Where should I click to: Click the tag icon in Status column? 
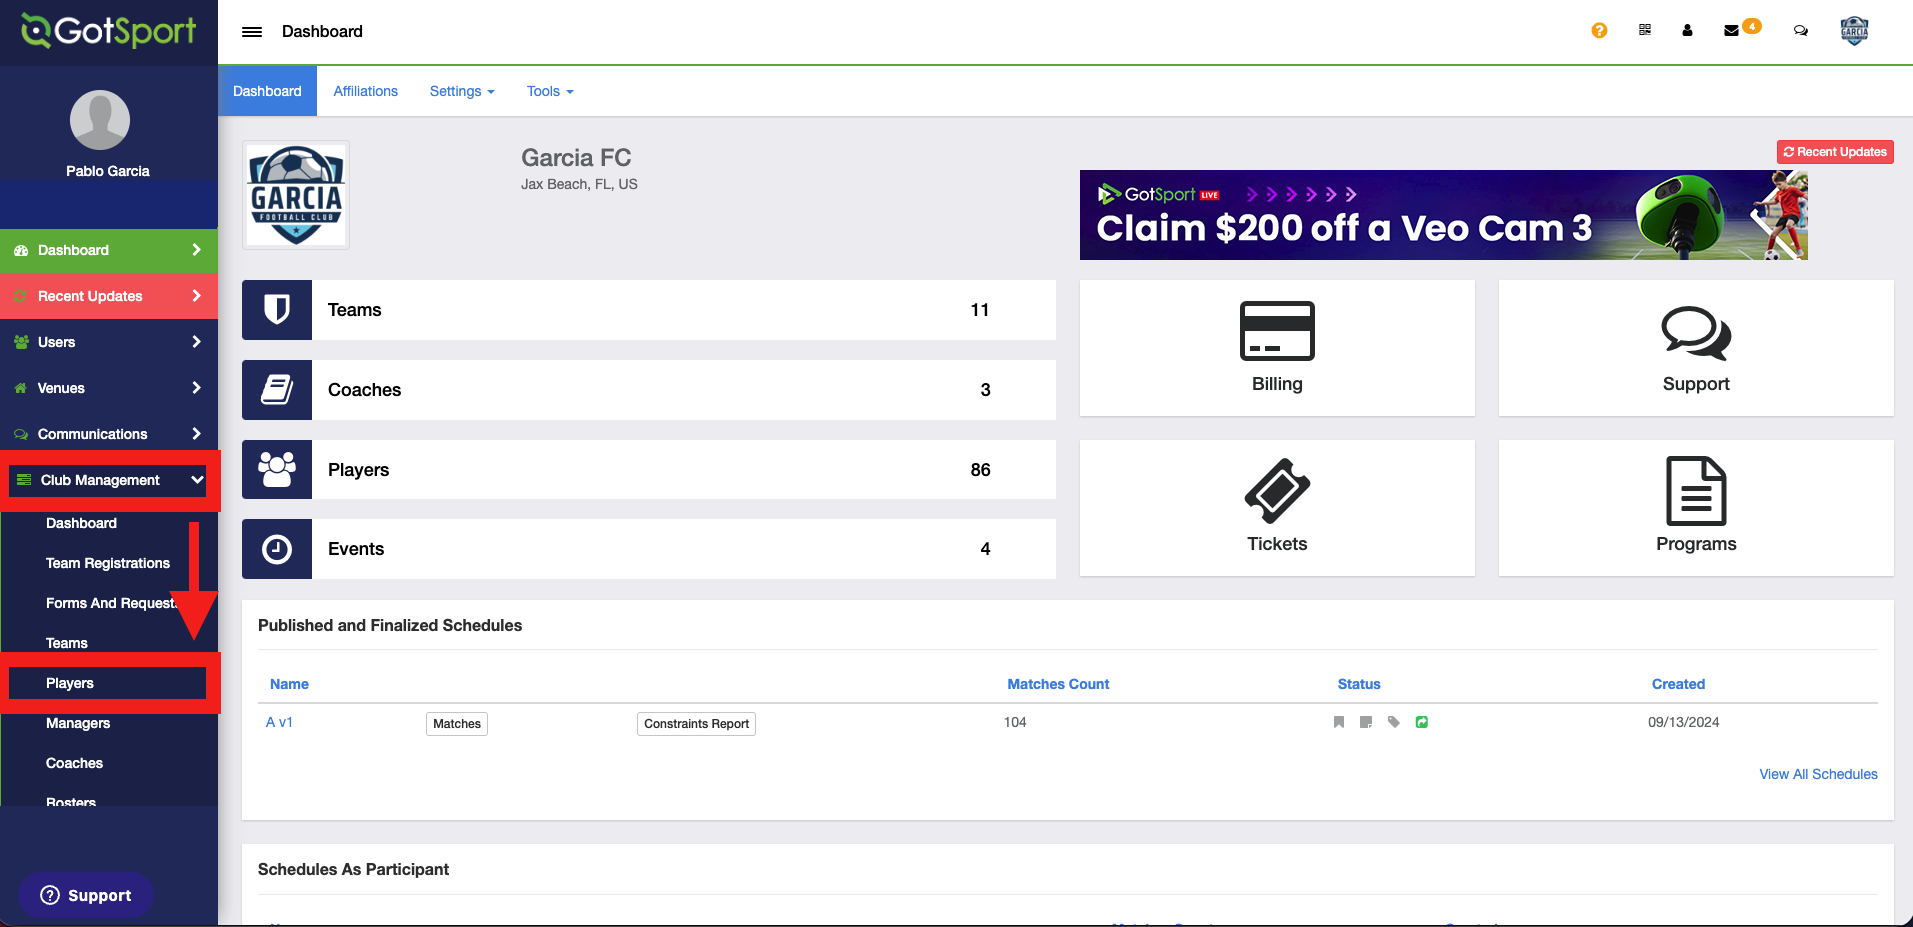[1393, 722]
